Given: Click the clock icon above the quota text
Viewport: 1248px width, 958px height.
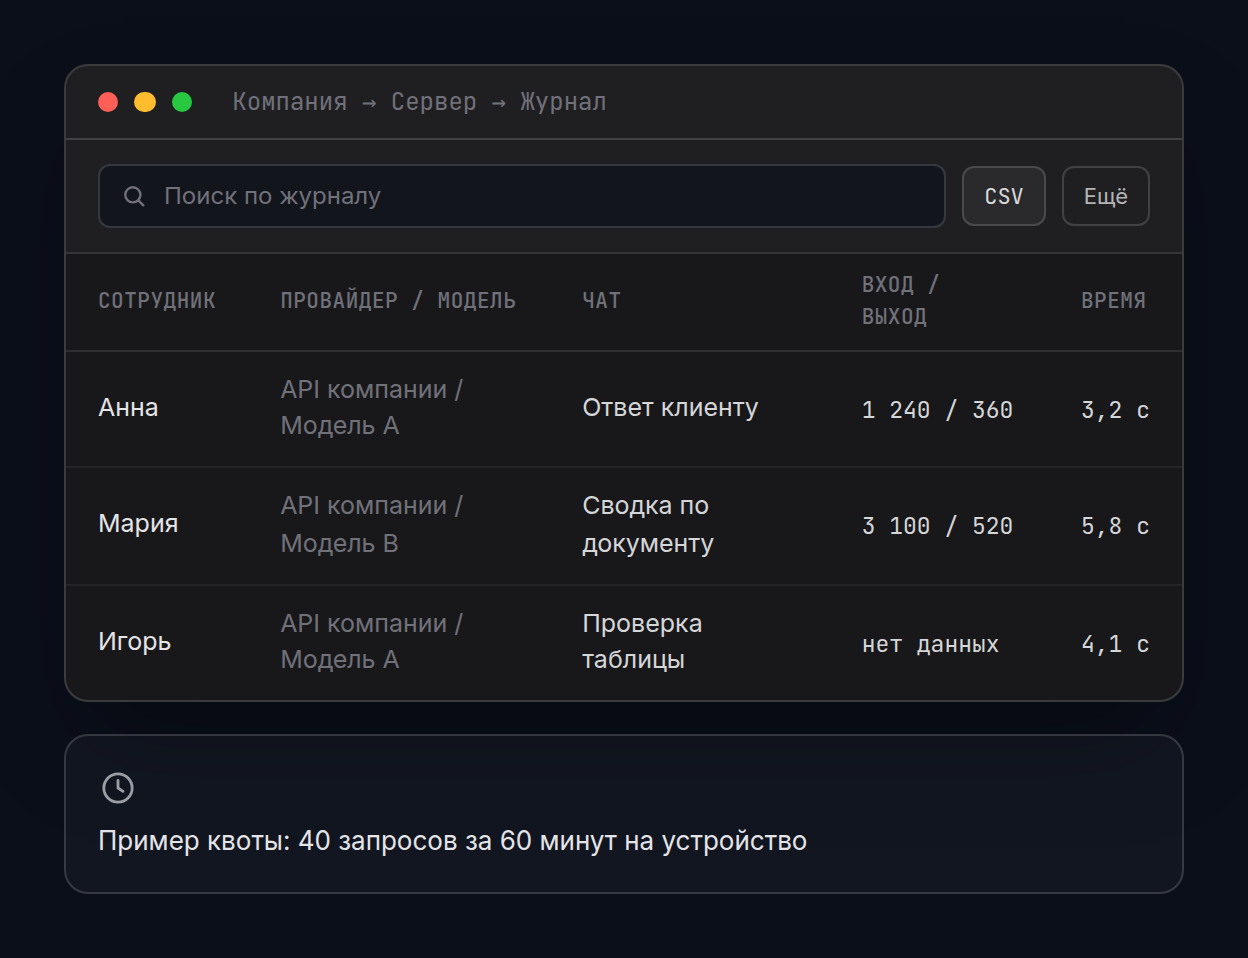Looking at the screenshot, I should (118, 788).
